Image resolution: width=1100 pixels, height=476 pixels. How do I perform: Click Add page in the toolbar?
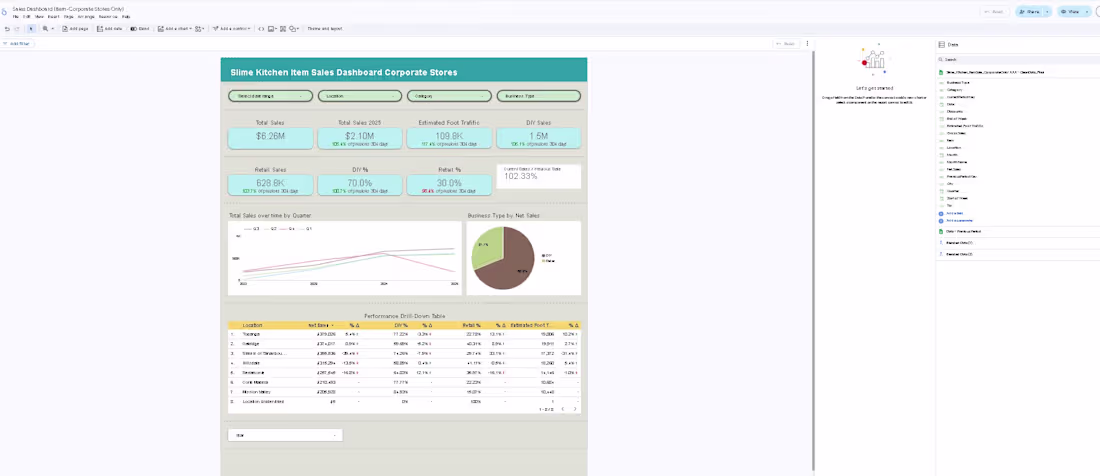click(75, 29)
